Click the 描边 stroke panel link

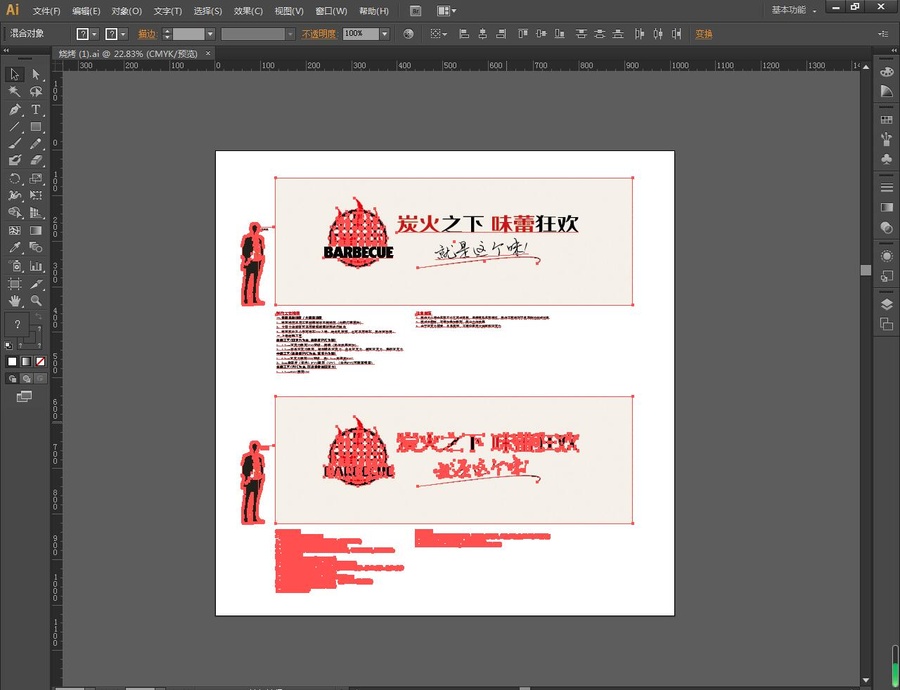click(x=148, y=34)
